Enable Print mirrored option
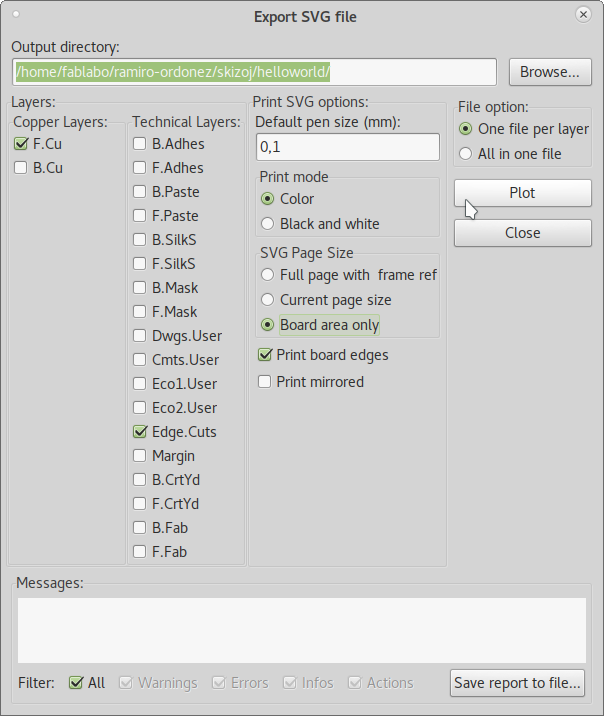Image resolution: width=604 pixels, height=716 pixels. click(x=264, y=381)
